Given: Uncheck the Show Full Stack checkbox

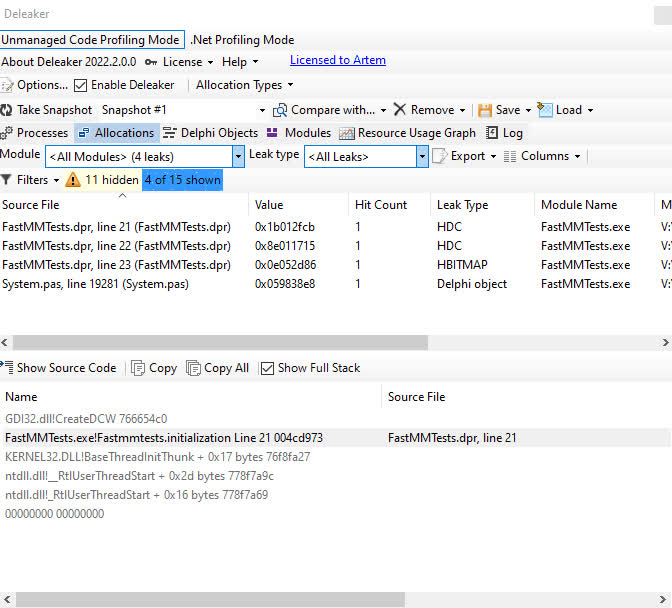Looking at the screenshot, I should coord(267,368).
